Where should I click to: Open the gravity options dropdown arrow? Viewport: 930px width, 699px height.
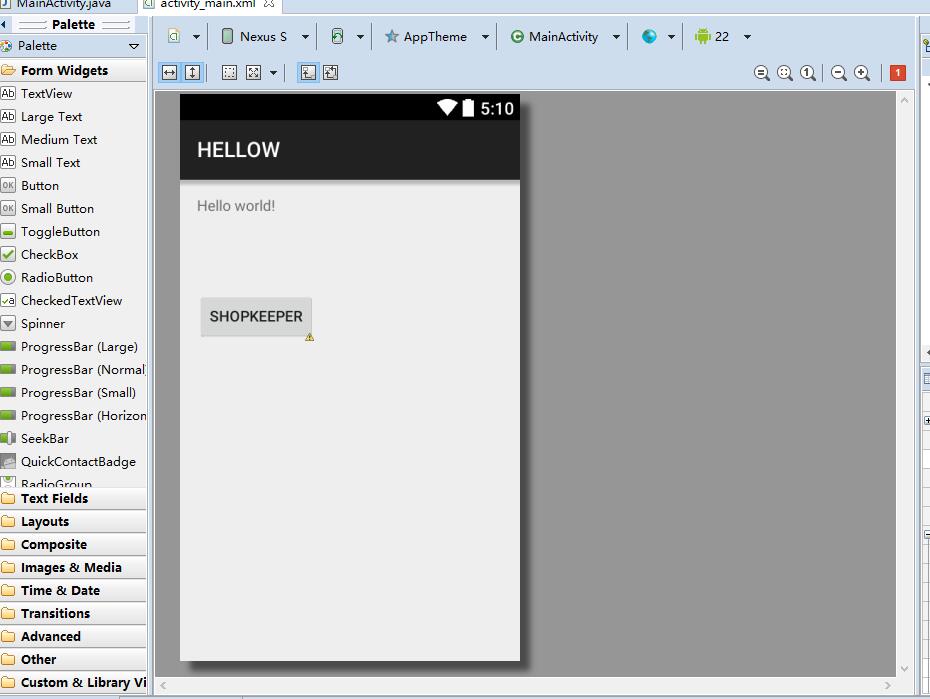pyautogui.click(x=273, y=73)
